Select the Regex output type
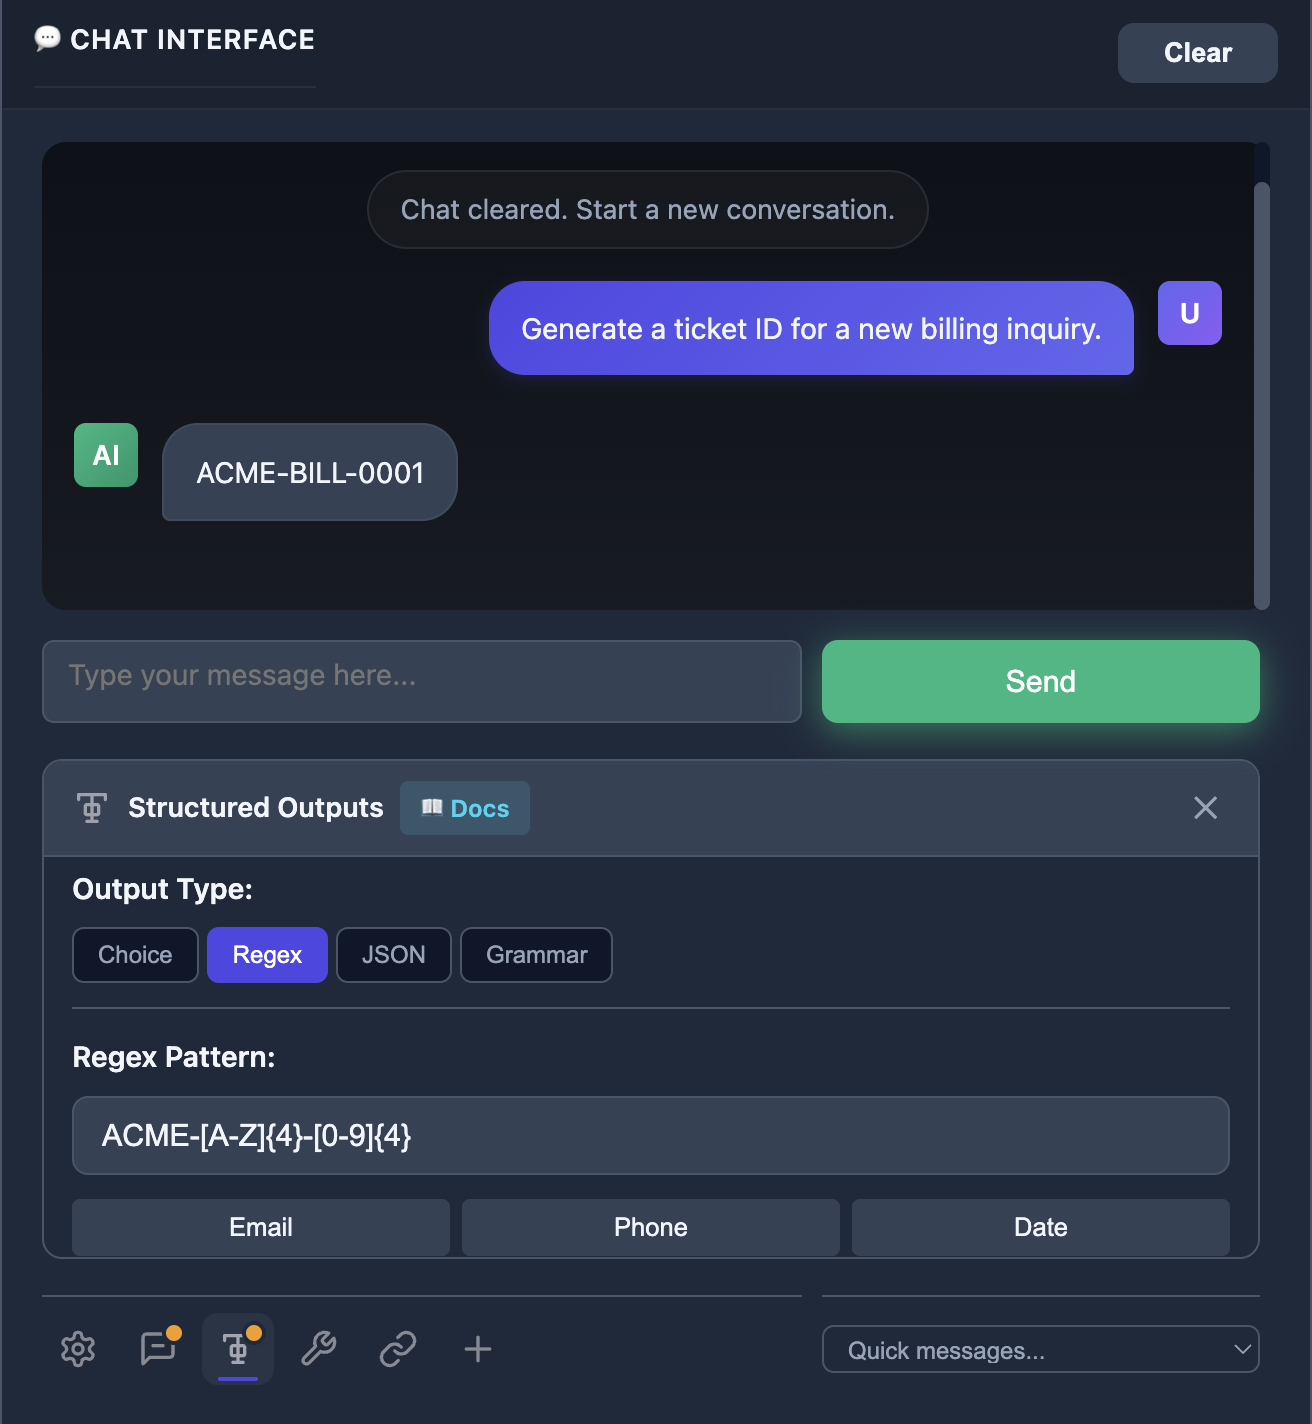1312x1424 pixels. 267,955
